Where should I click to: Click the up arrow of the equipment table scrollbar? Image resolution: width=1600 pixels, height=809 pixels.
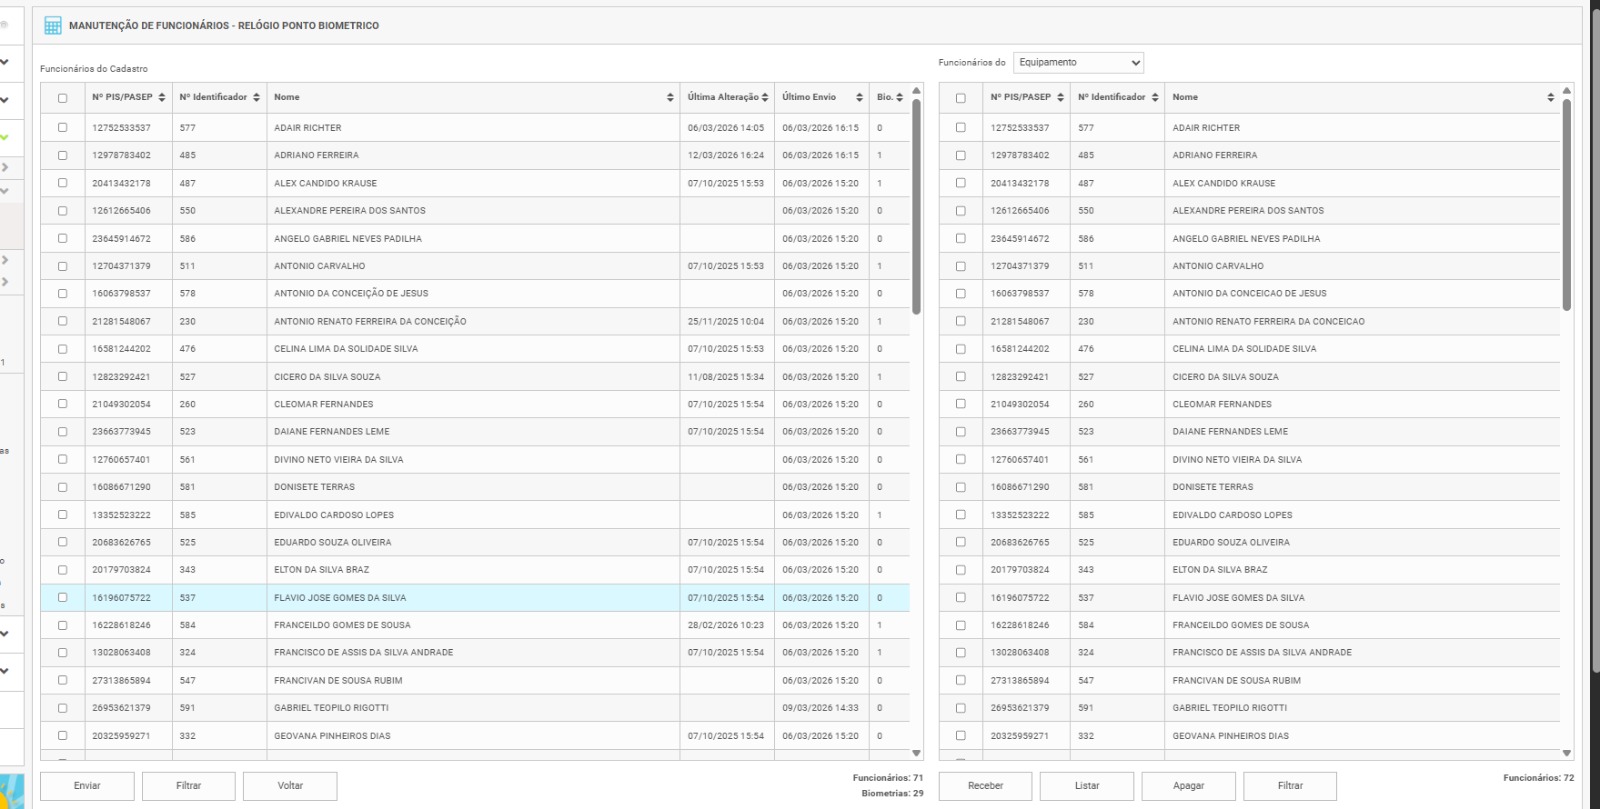(1566, 91)
